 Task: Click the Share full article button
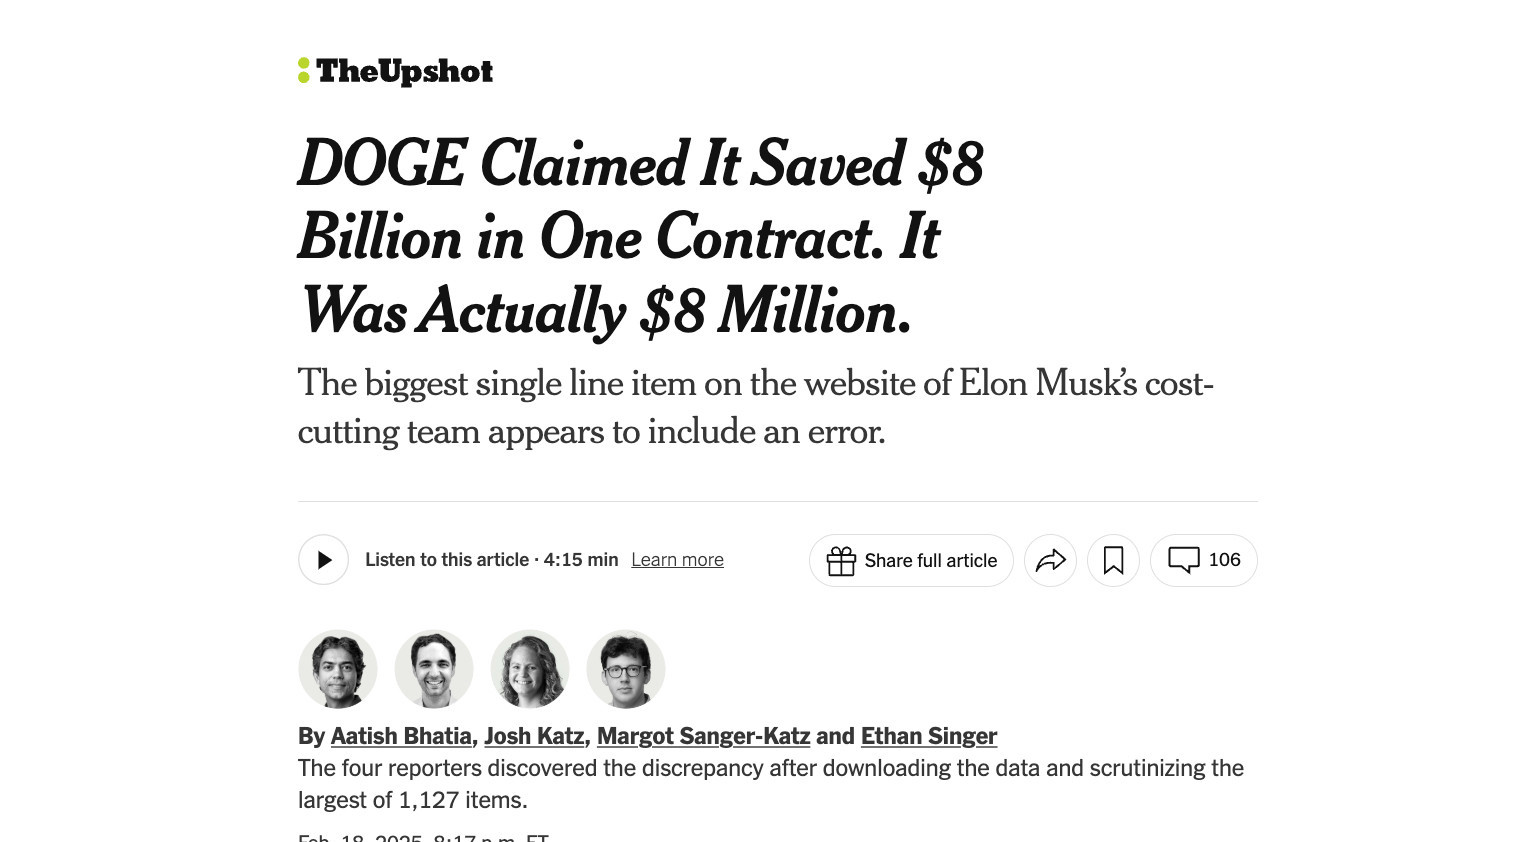coord(930,561)
